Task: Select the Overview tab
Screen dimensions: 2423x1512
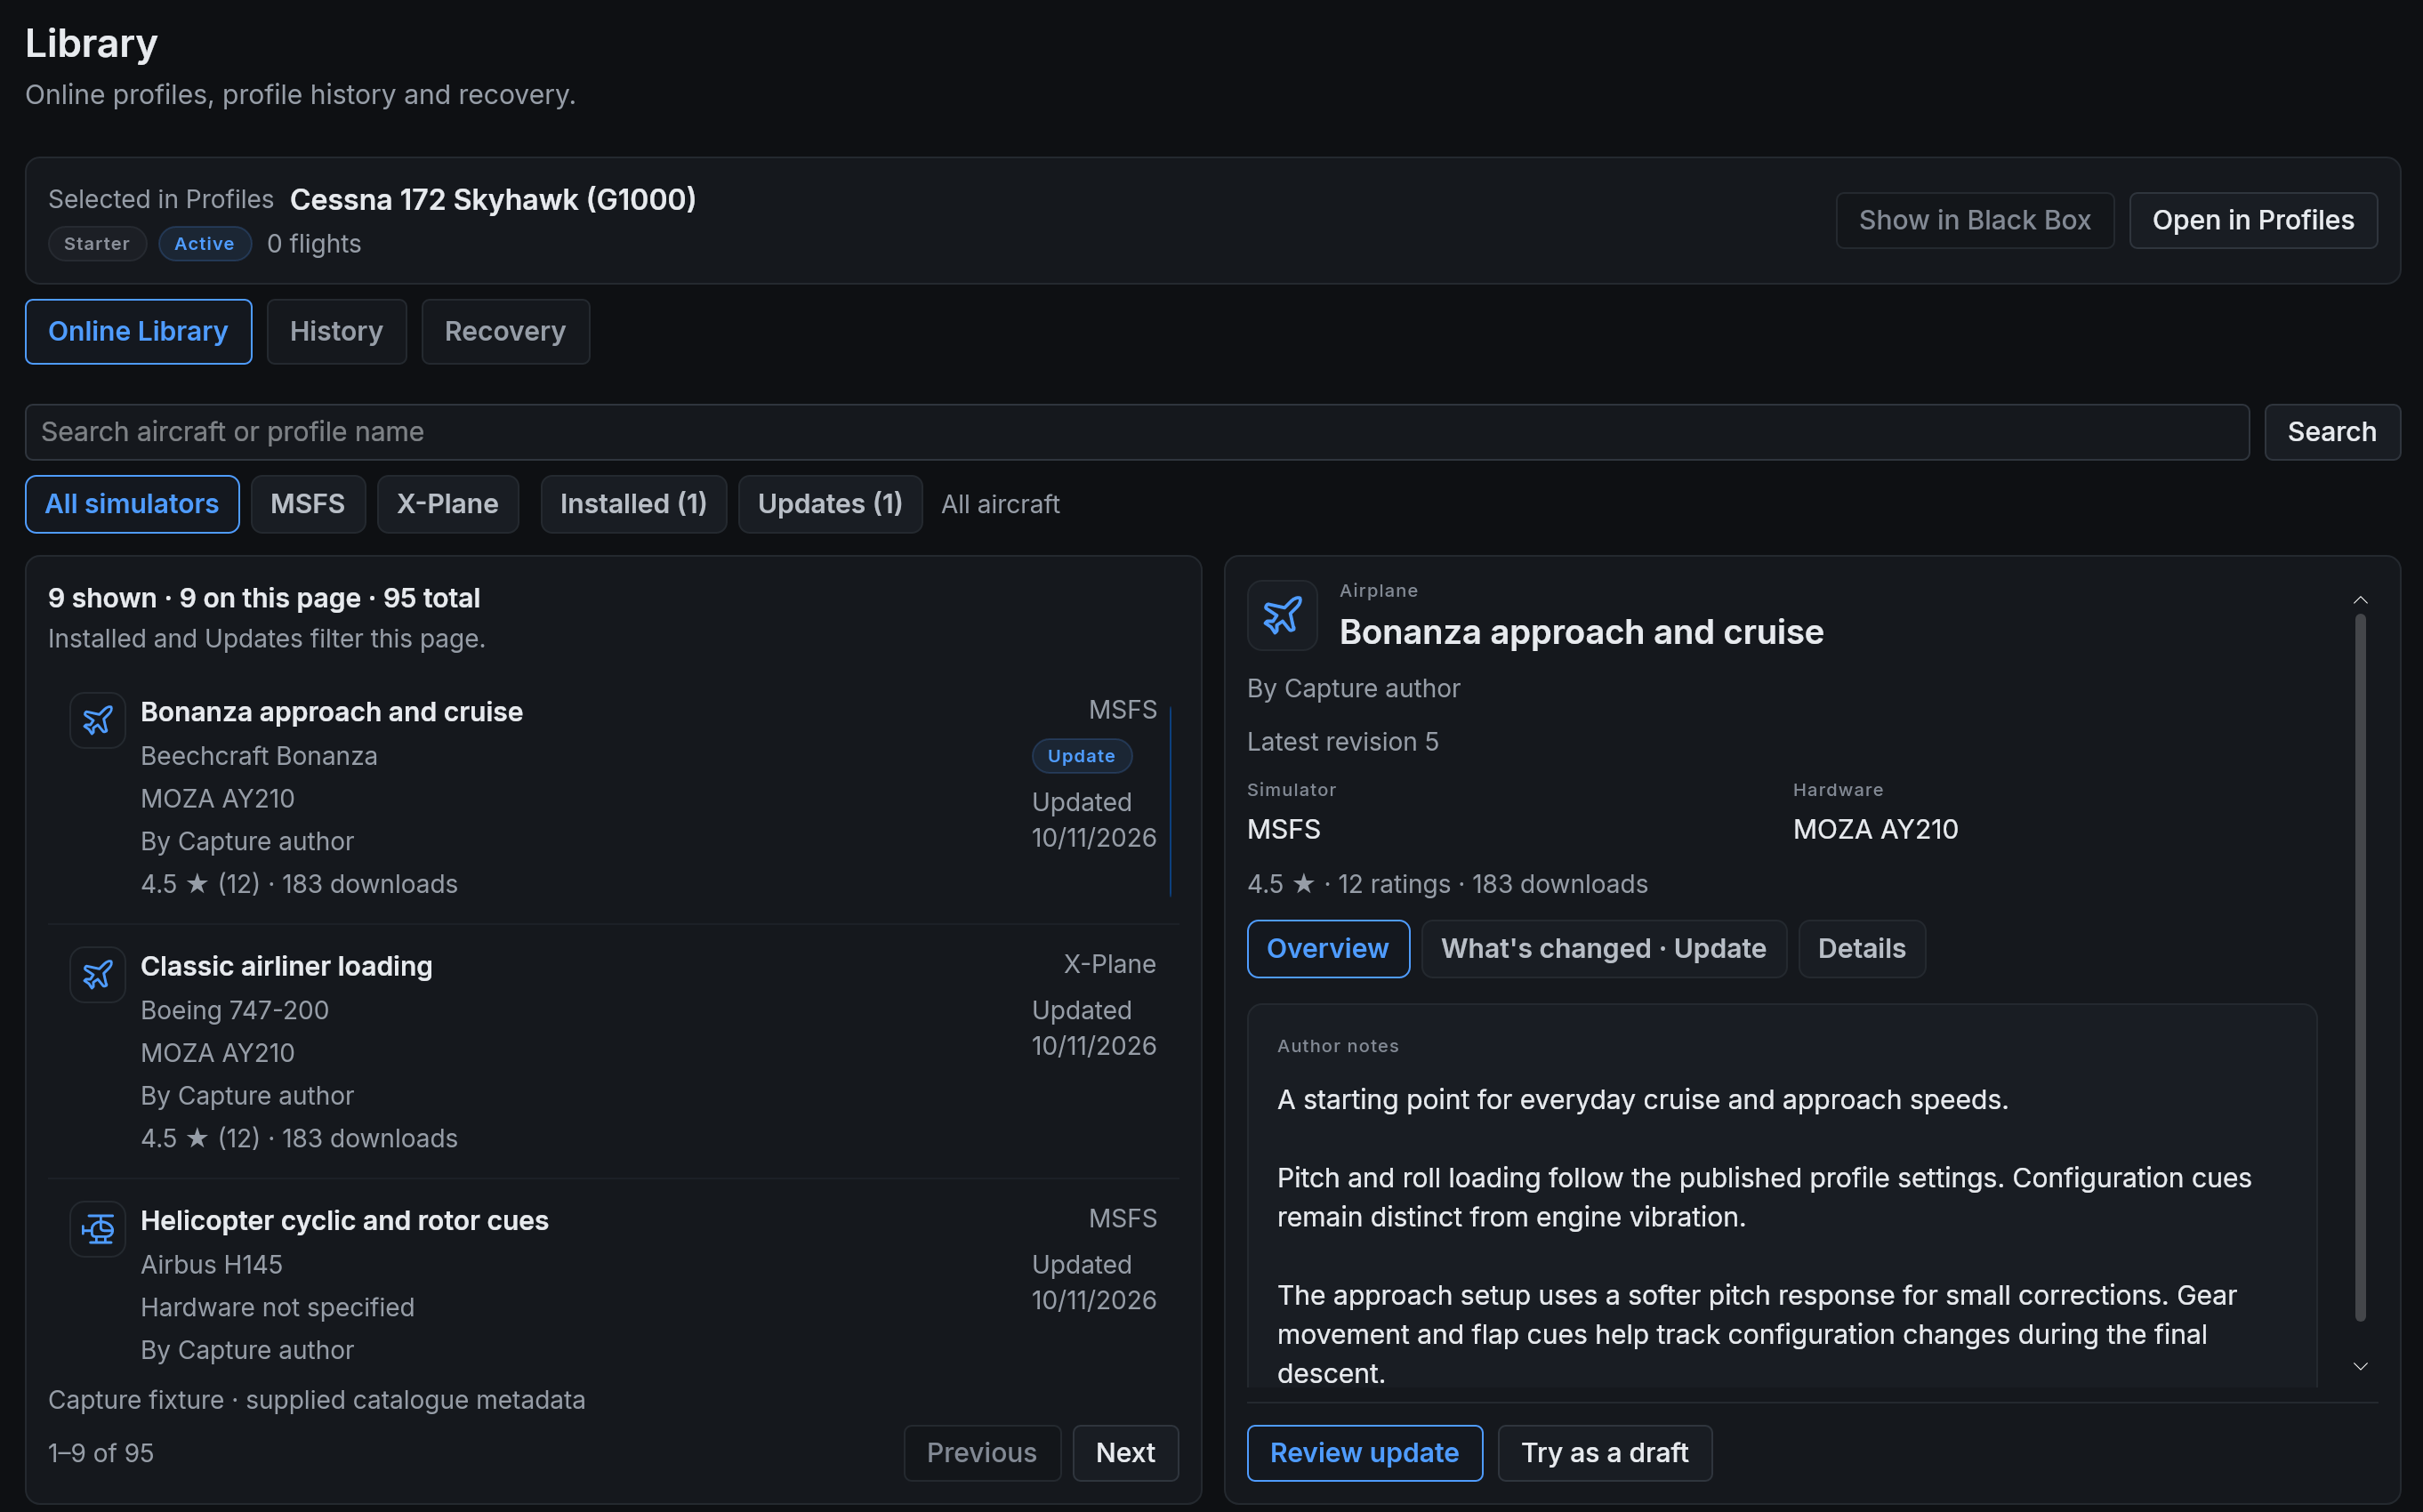Action: click(x=1327, y=948)
